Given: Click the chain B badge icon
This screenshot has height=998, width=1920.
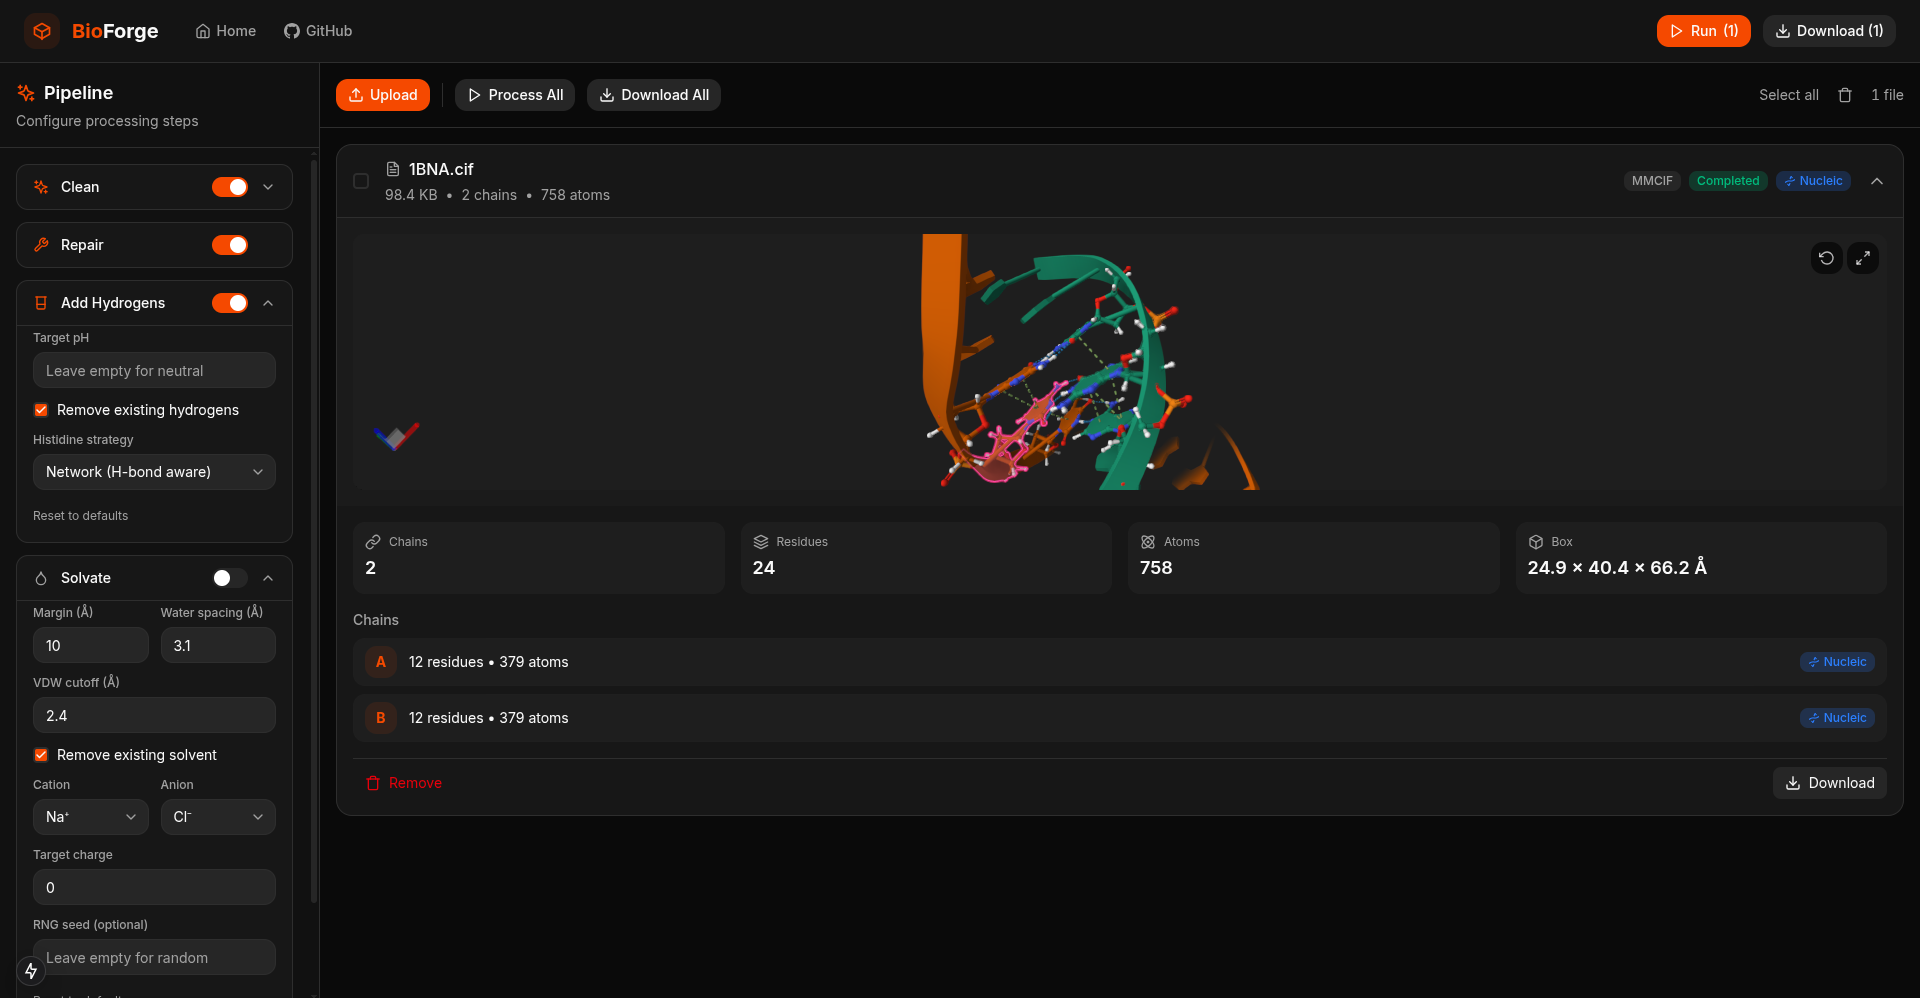Looking at the screenshot, I should coord(381,718).
